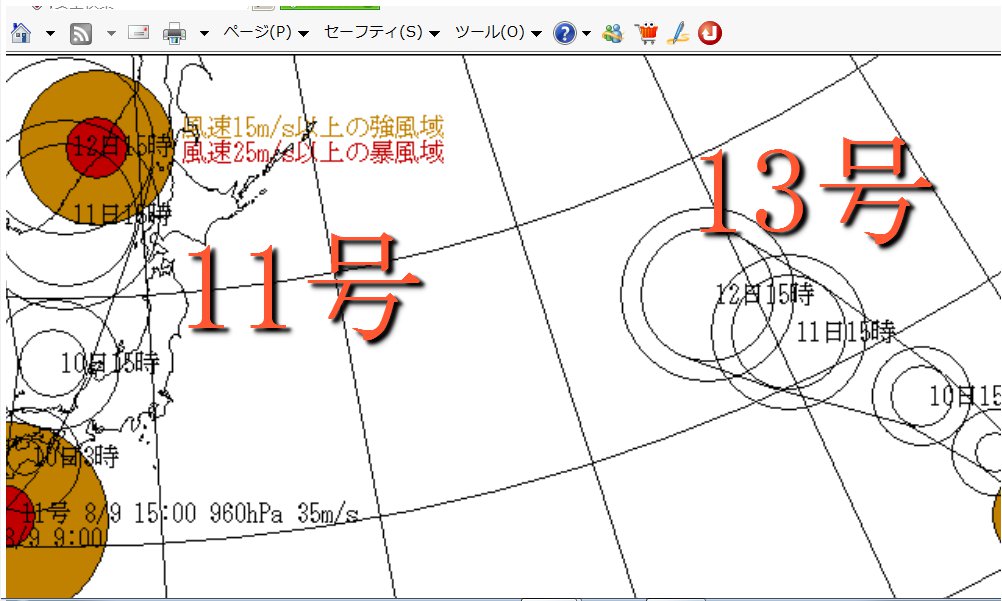The width and height of the screenshot is (1002, 601).
Task: Click the 10日3時 forecast label
Action: tap(77, 457)
